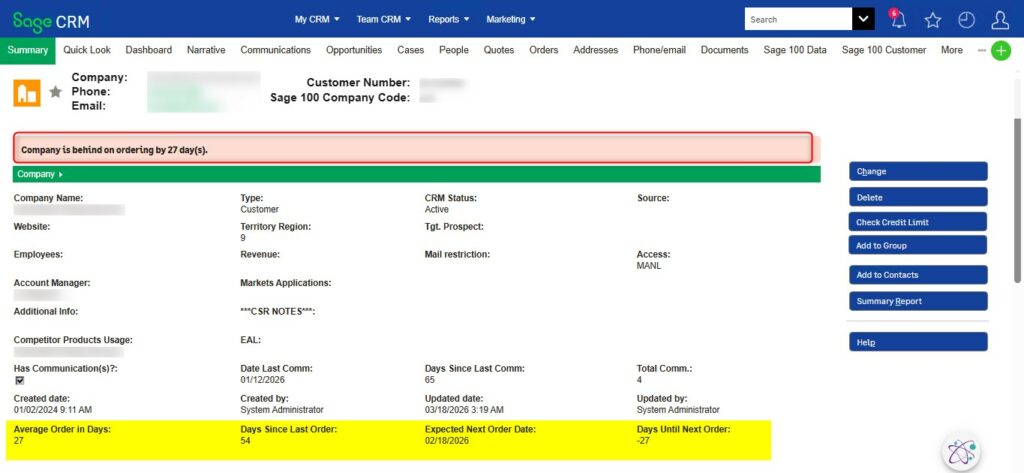
Task: Click the orange company building icon
Action: pos(27,92)
